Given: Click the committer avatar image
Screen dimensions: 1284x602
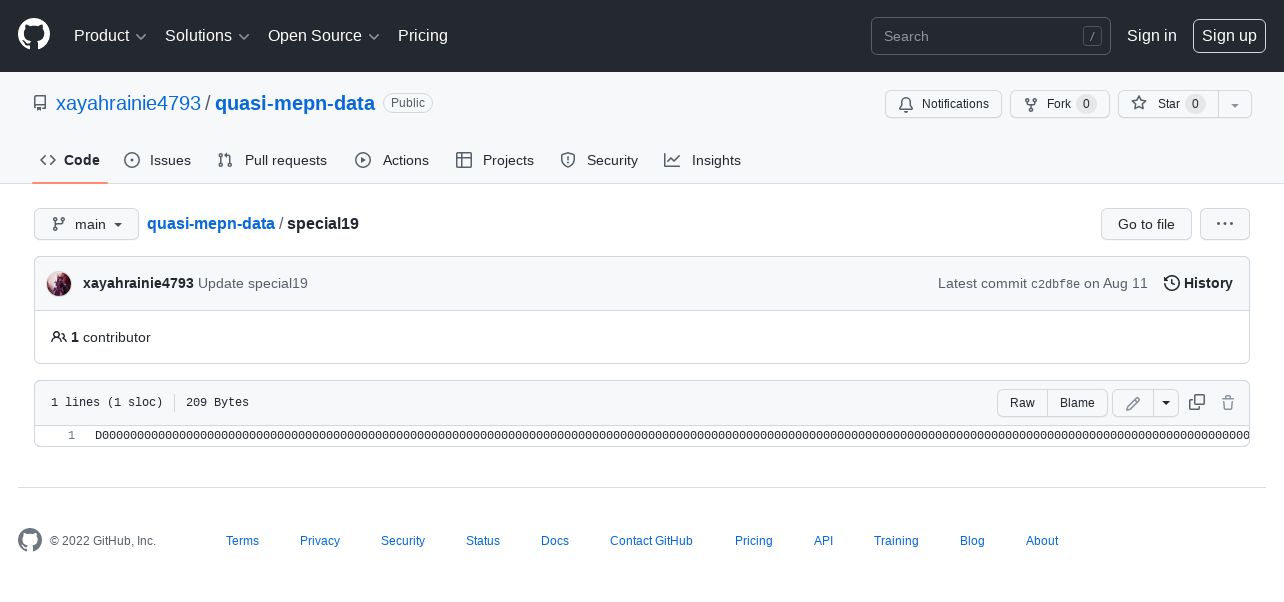Looking at the screenshot, I should click(x=59, y=284).
